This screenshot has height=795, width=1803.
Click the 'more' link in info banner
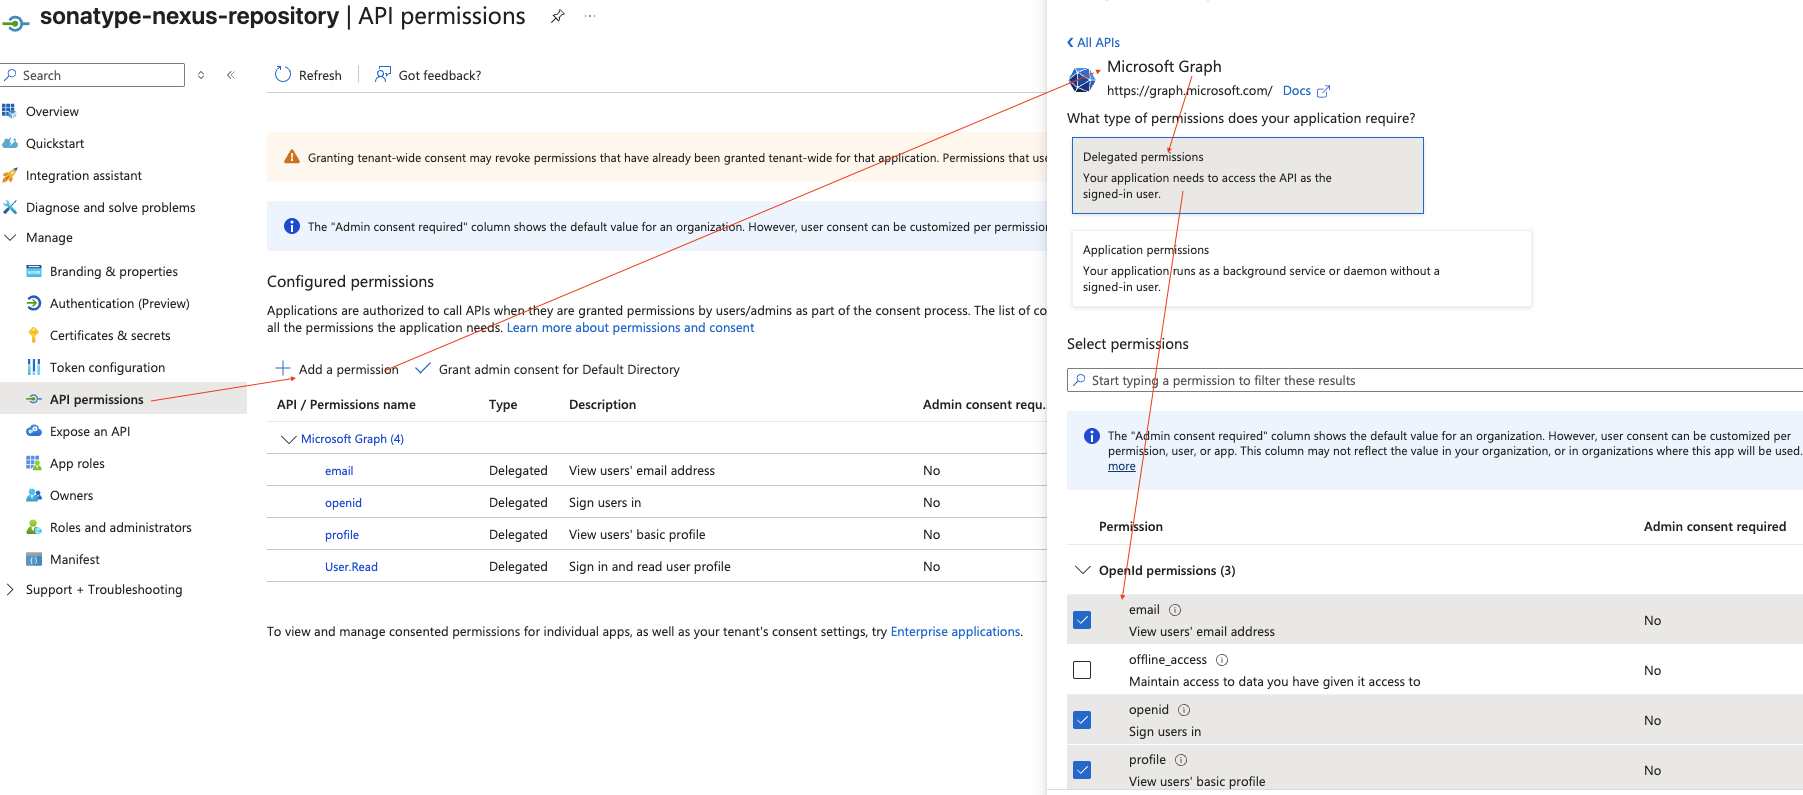[1122, 466]
